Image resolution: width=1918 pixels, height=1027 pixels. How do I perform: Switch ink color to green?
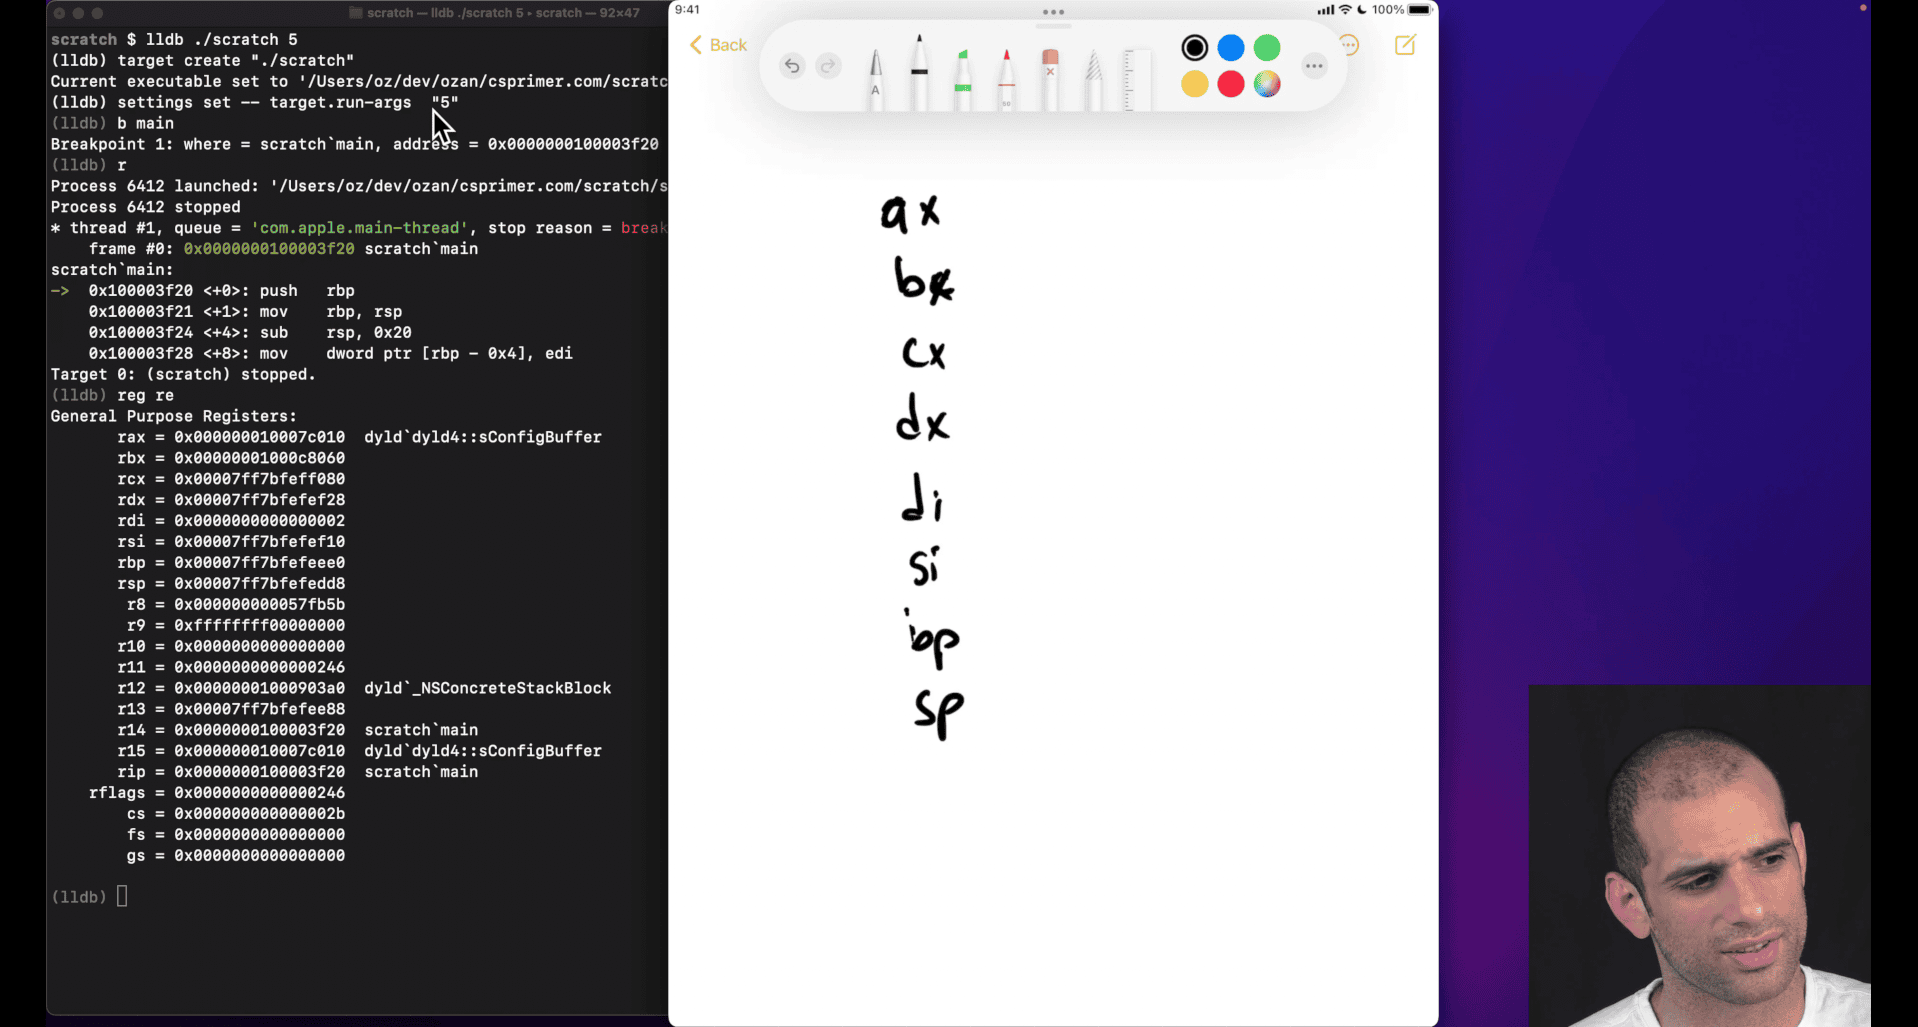click(1267, 47)
